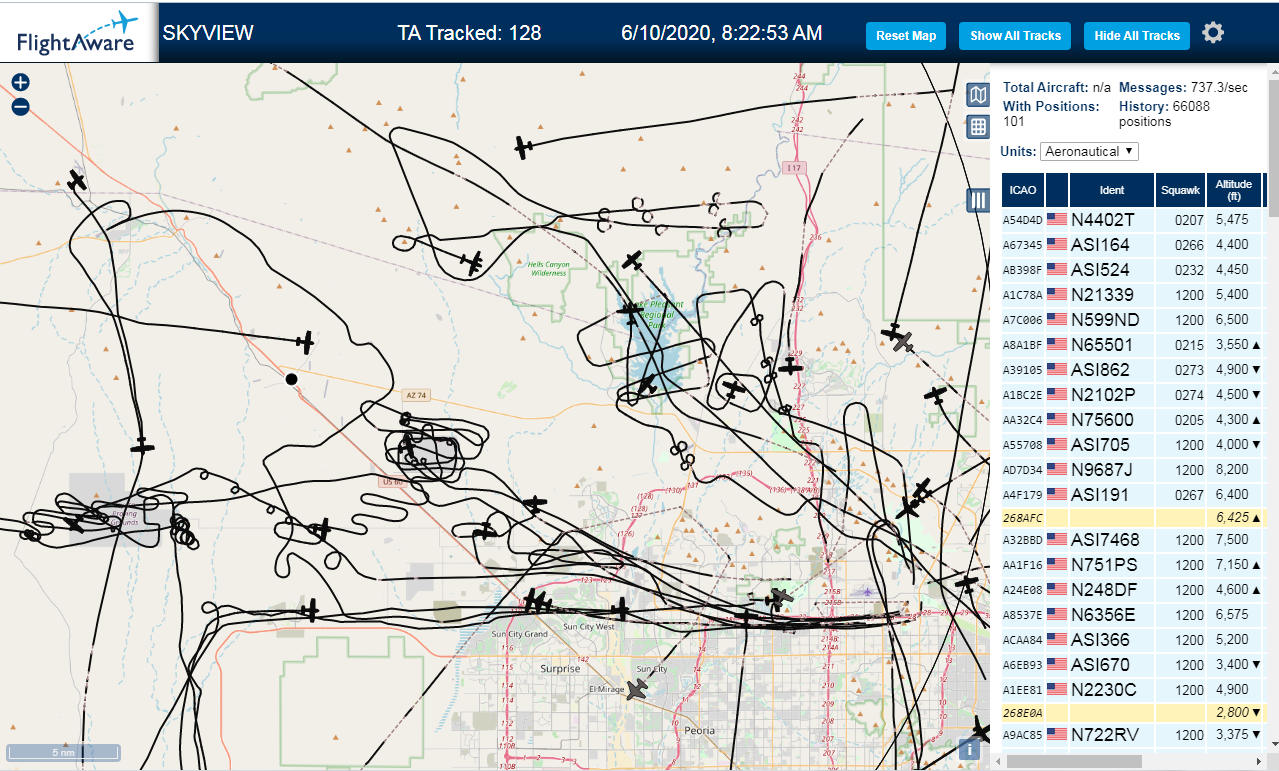Screen dimensions: 1279x771
Task: Click the US flag in ASI164 row
Action: 1057,245
